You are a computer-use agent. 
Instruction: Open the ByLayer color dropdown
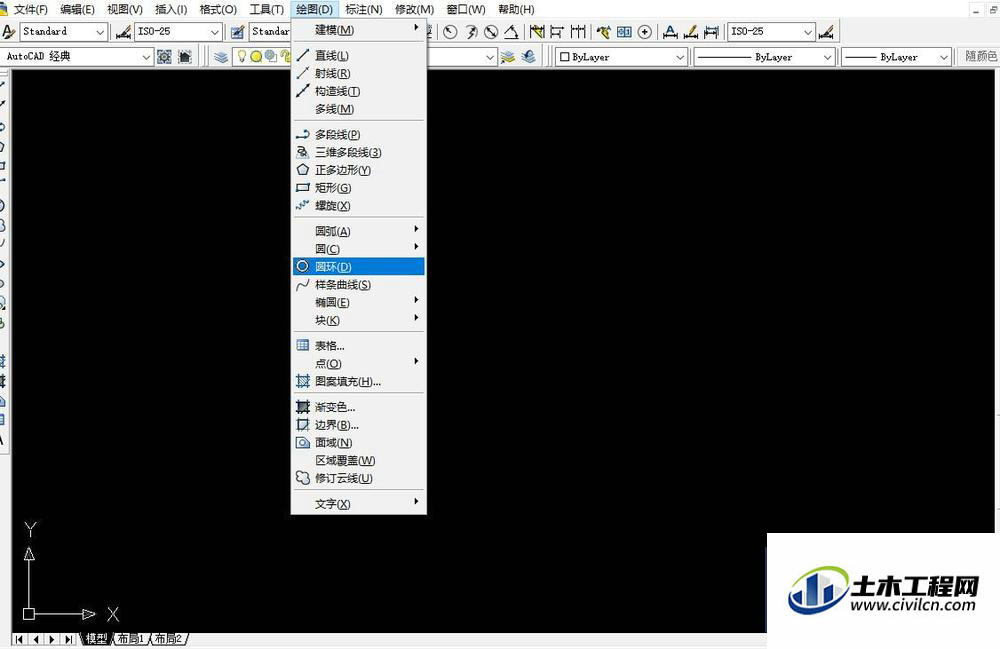[621, 57]
